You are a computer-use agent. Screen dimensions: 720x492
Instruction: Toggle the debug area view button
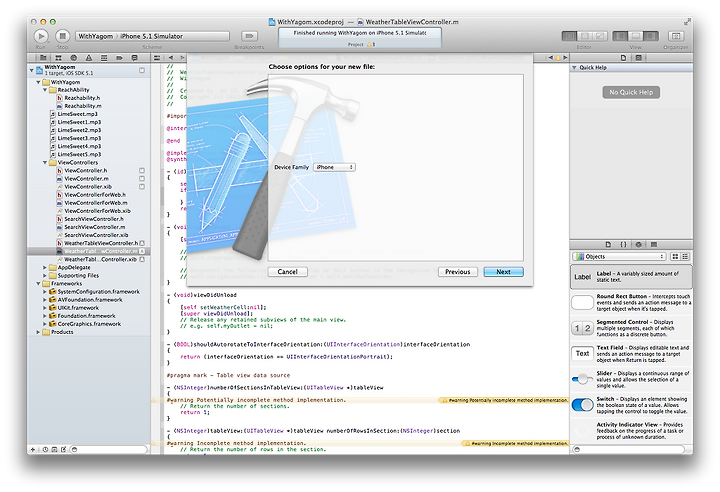coord(636,36)
